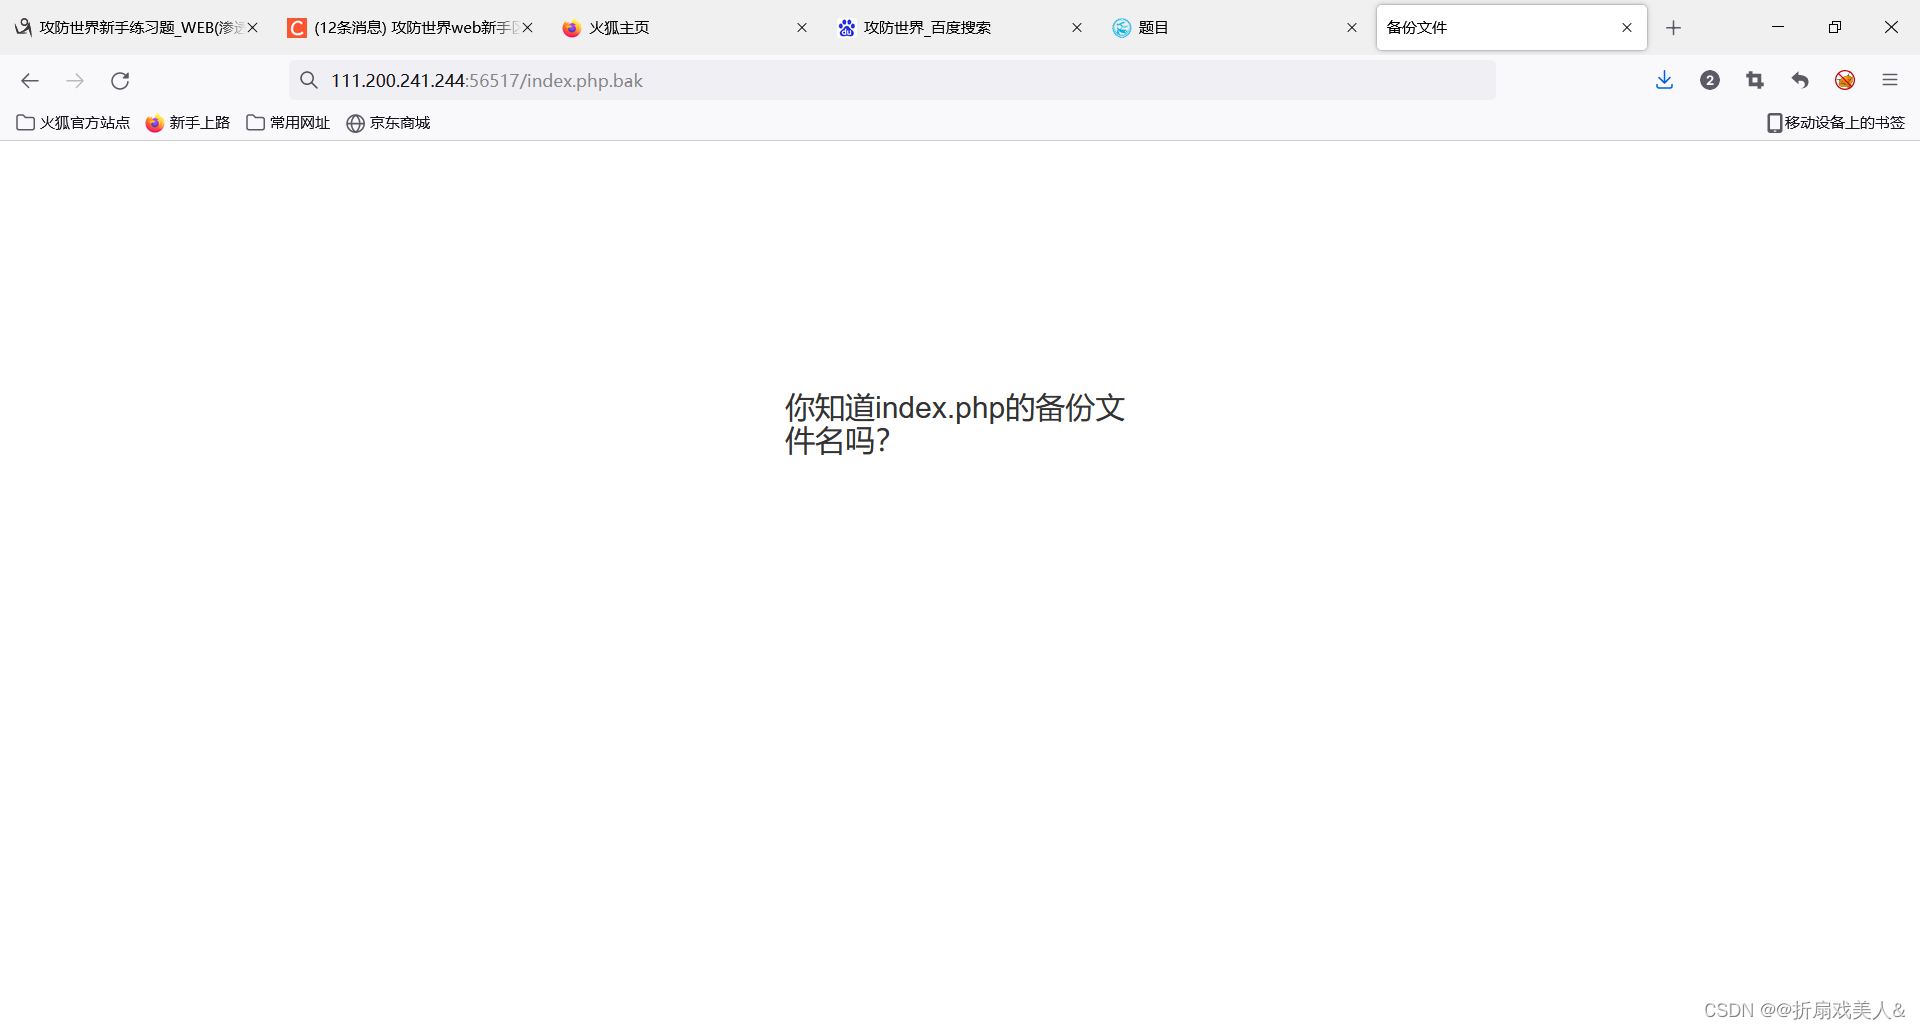
Task: Click the undo arrow toolbar icon
Action: [1799, 80]
